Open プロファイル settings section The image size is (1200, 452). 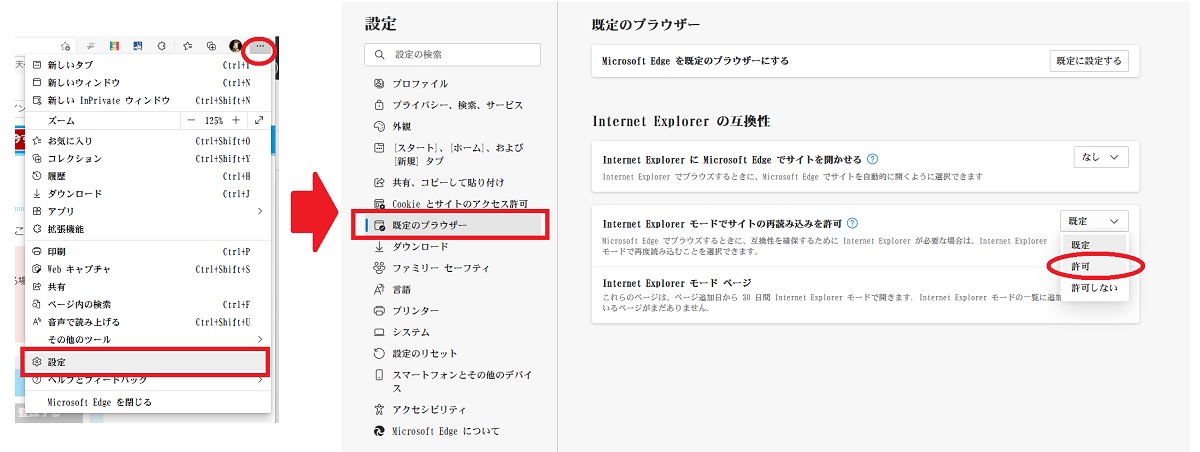coord(453,83)
